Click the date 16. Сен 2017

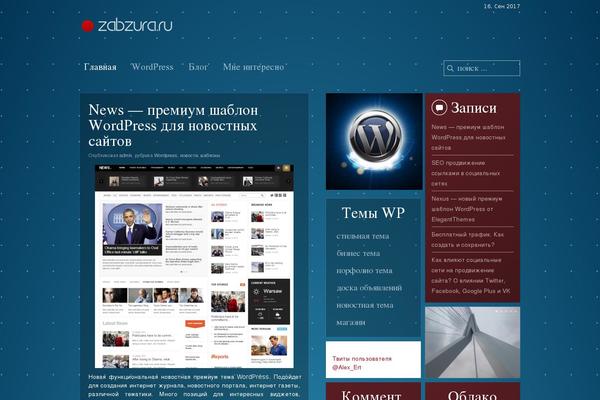[502, 6]
